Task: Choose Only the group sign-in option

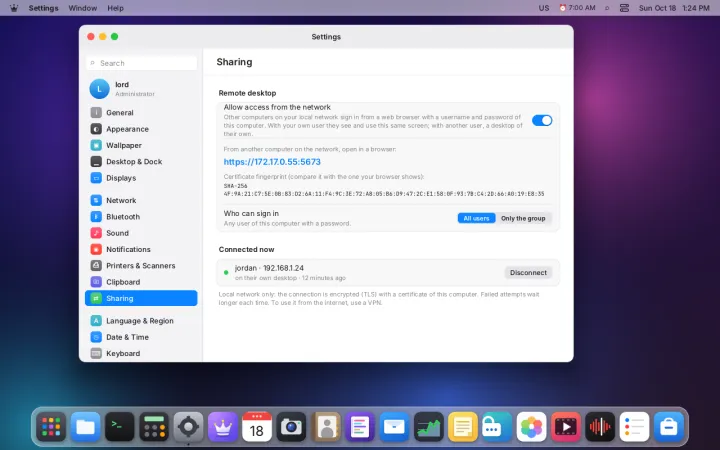Action: point(523,219)
